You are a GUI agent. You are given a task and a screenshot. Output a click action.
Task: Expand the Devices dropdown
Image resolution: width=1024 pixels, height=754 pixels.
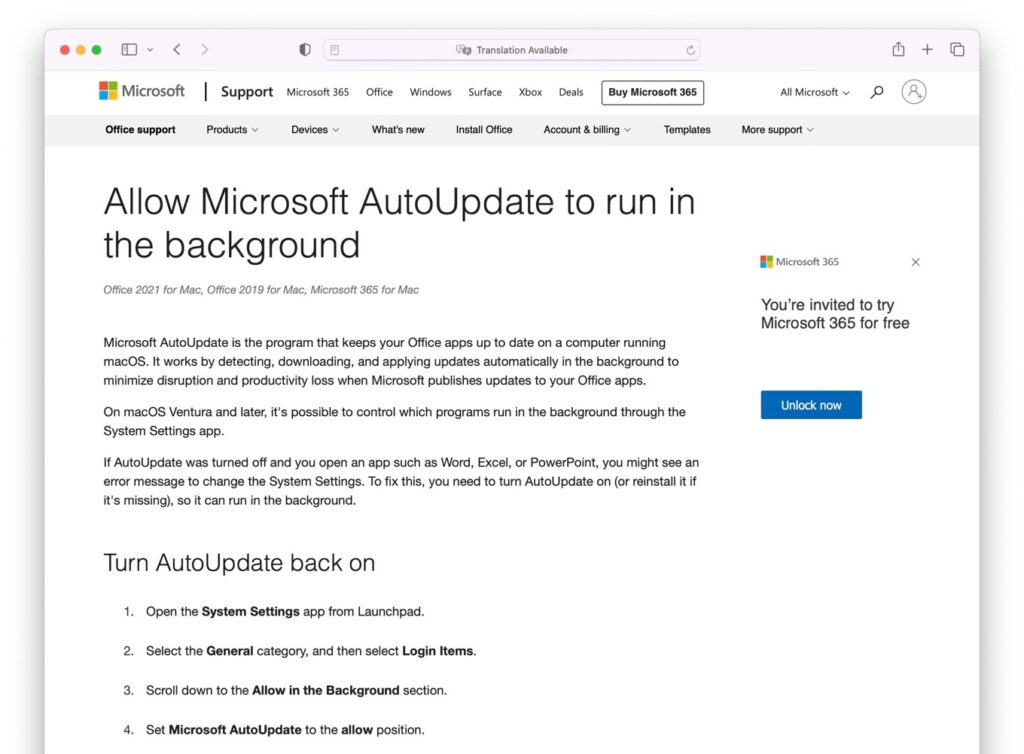click(315, 130)
